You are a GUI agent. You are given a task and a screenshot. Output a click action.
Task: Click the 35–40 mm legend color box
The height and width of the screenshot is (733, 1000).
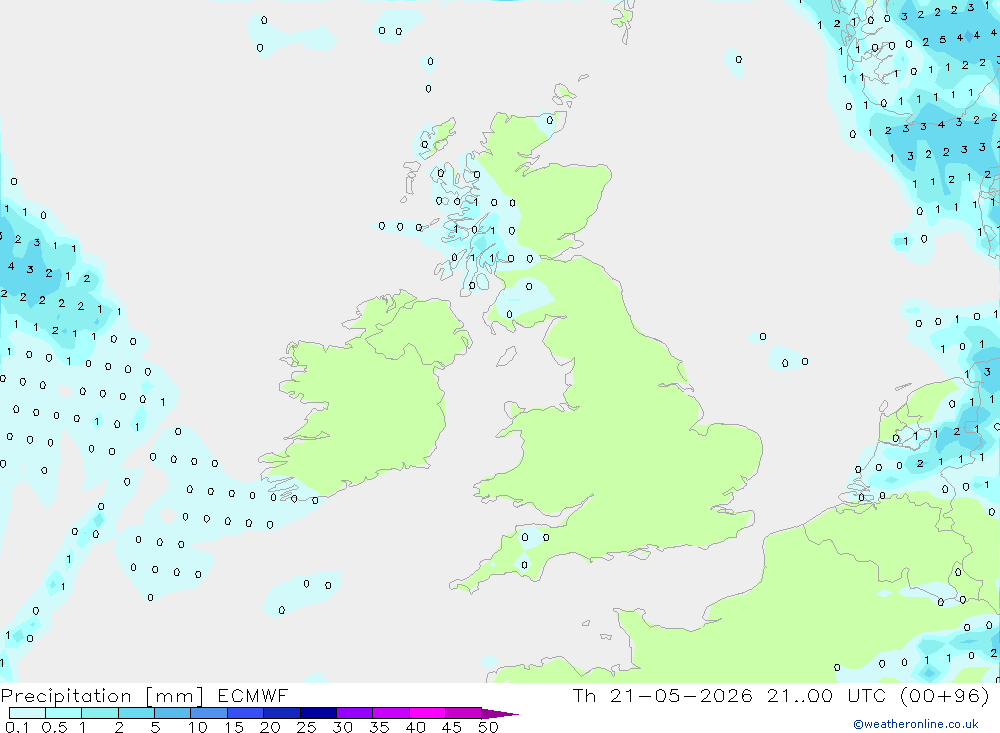[390, 713]
